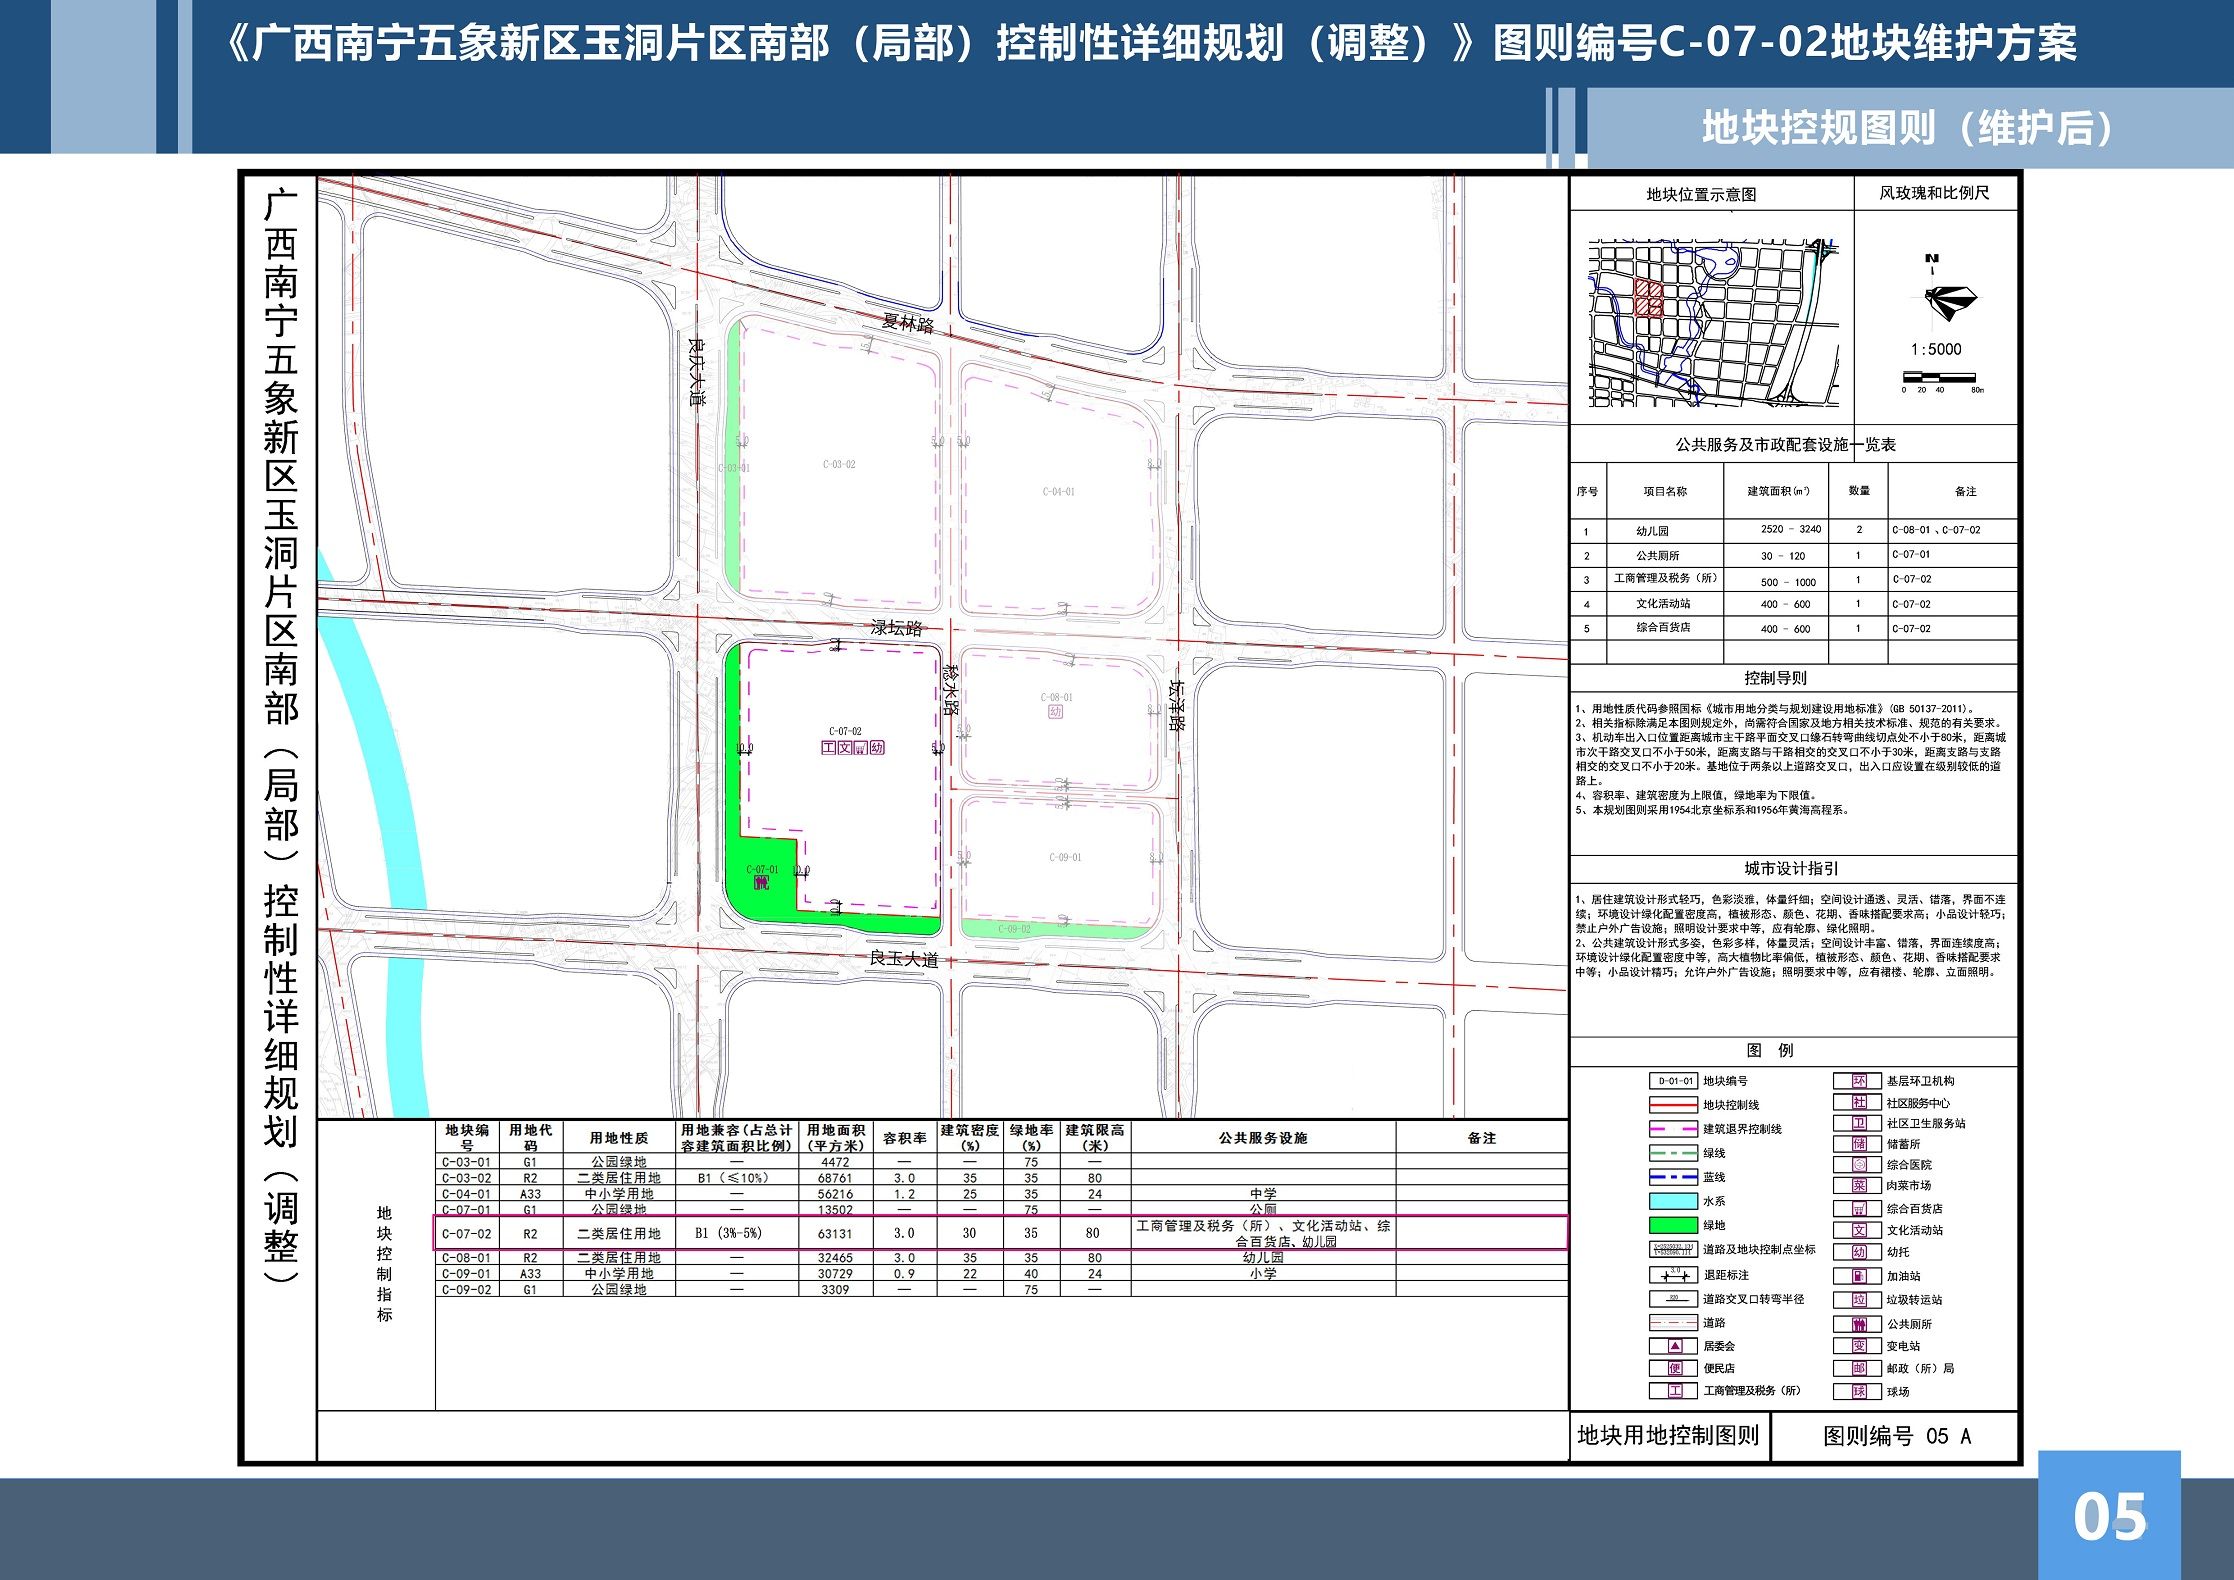Click the 文化活动站 legend icon

point(1858,1231)
